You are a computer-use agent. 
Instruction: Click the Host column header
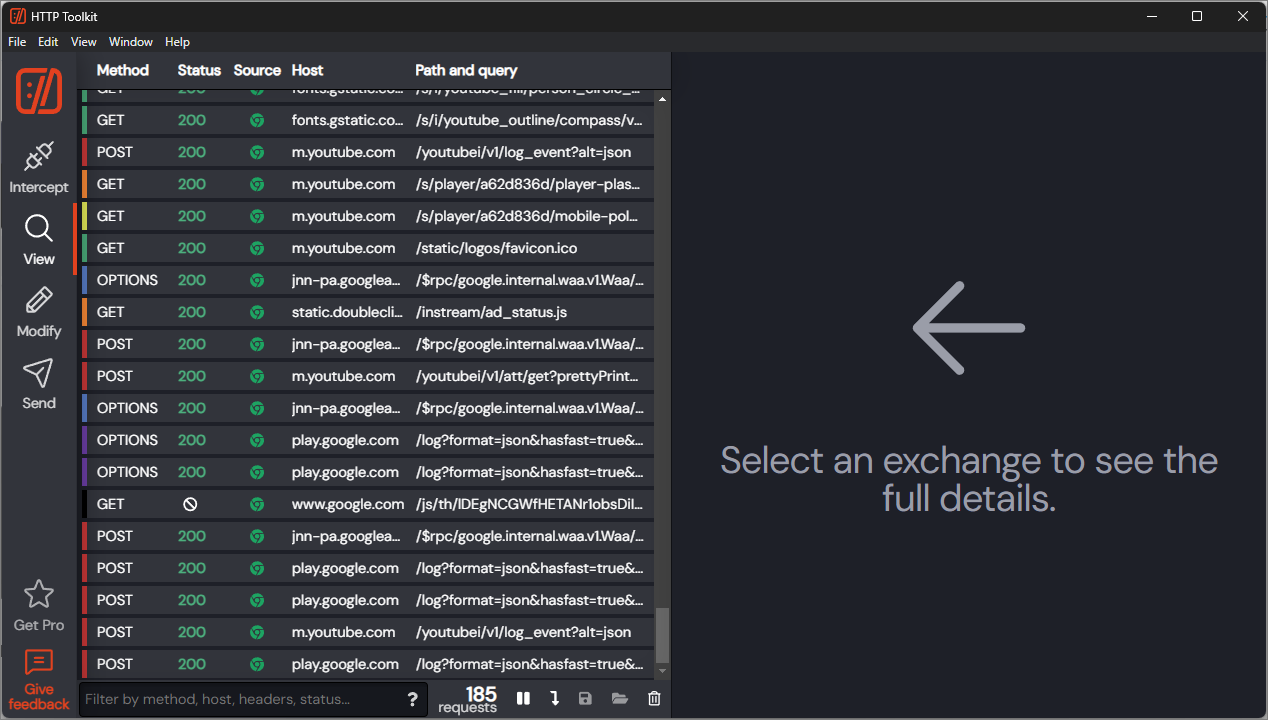(x=307, y=70)
